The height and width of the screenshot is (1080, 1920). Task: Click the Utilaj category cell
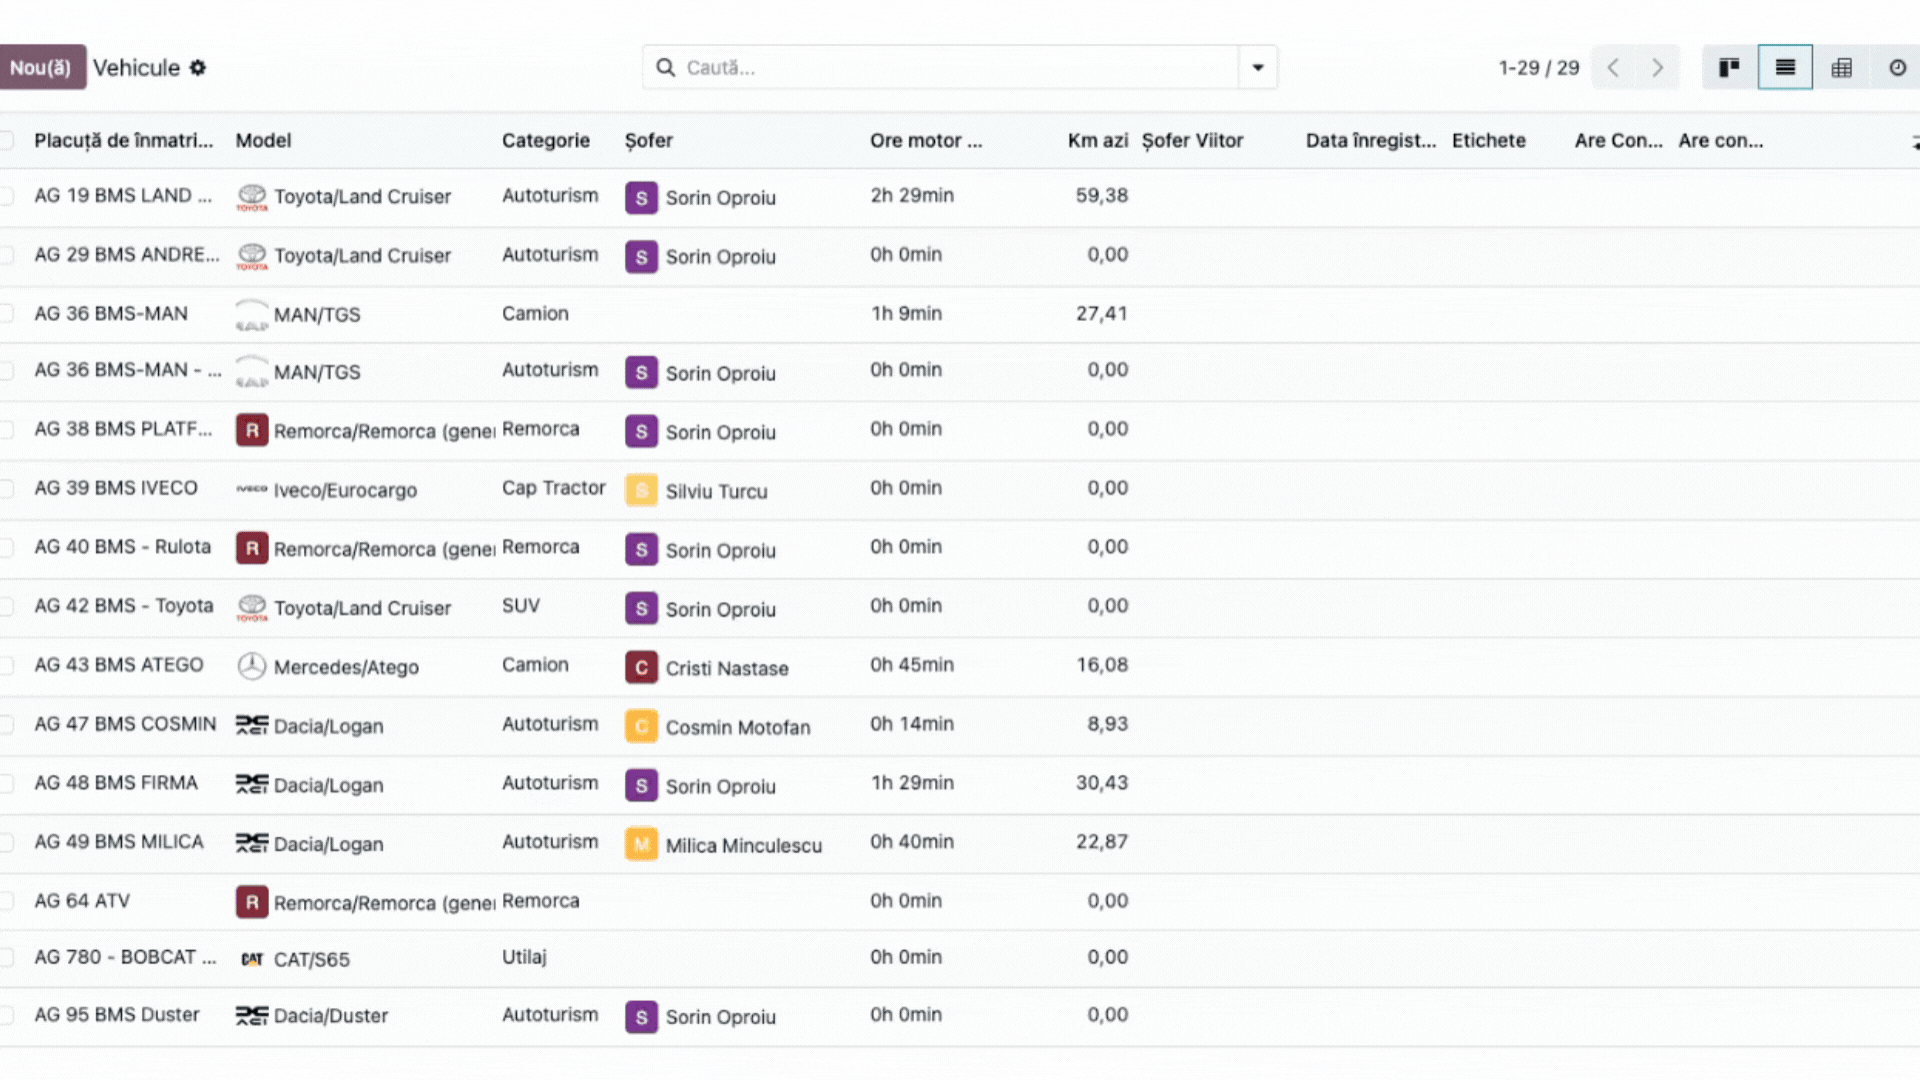tap(524, 957)
